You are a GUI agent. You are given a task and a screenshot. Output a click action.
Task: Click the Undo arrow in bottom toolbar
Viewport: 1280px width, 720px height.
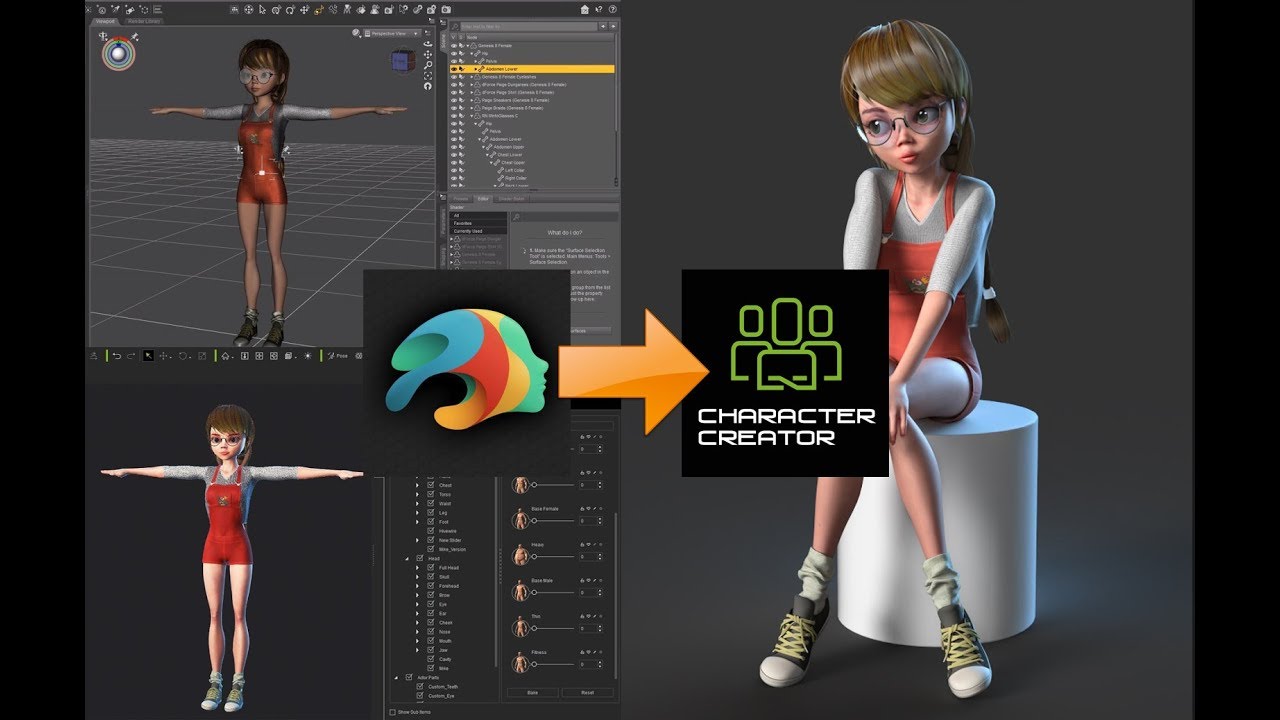tap(117, 356)
